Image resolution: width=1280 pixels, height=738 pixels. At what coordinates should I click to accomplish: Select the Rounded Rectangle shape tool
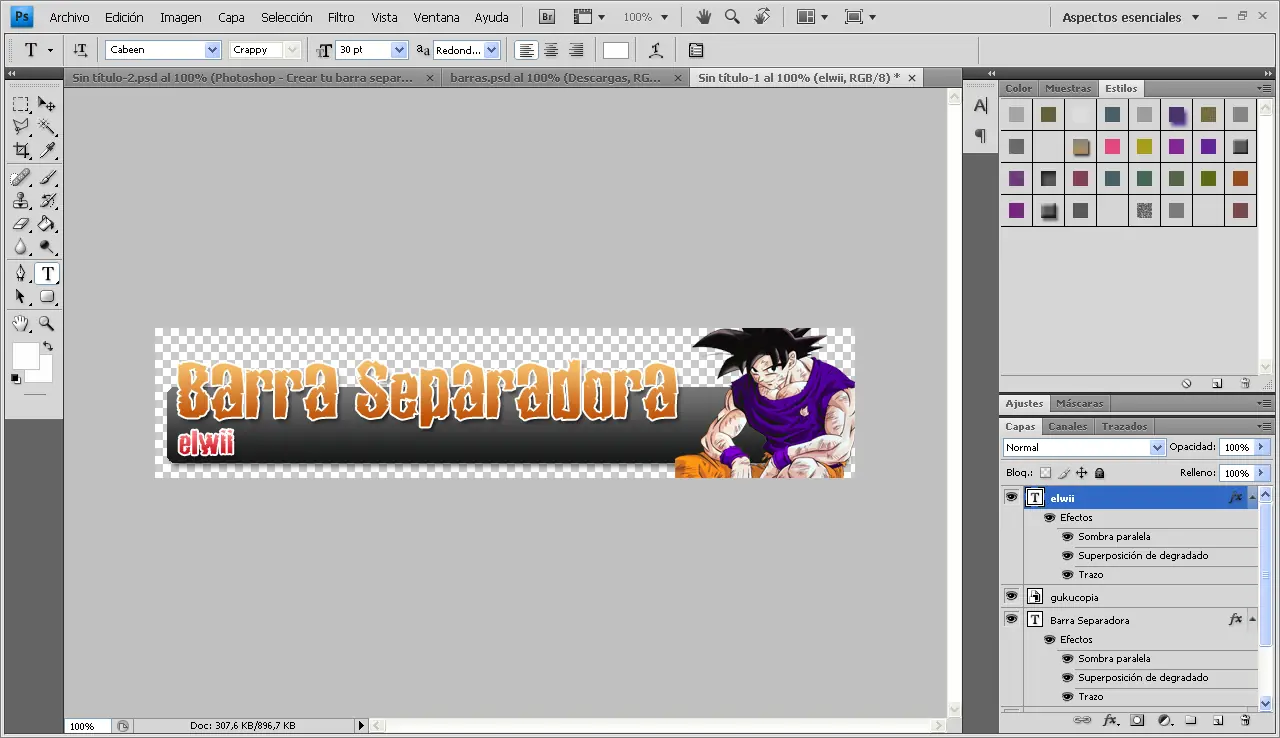(47, 297)
